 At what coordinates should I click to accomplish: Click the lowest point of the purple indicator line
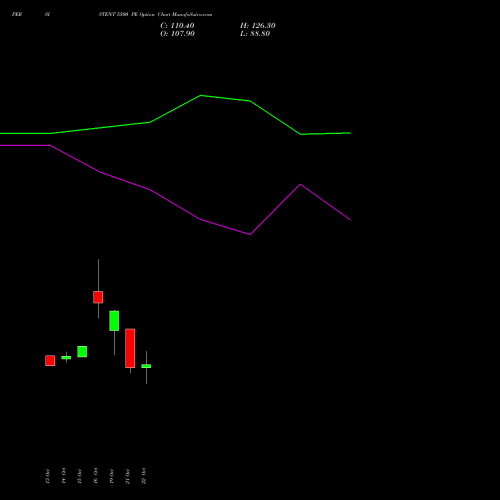(250, 234)
